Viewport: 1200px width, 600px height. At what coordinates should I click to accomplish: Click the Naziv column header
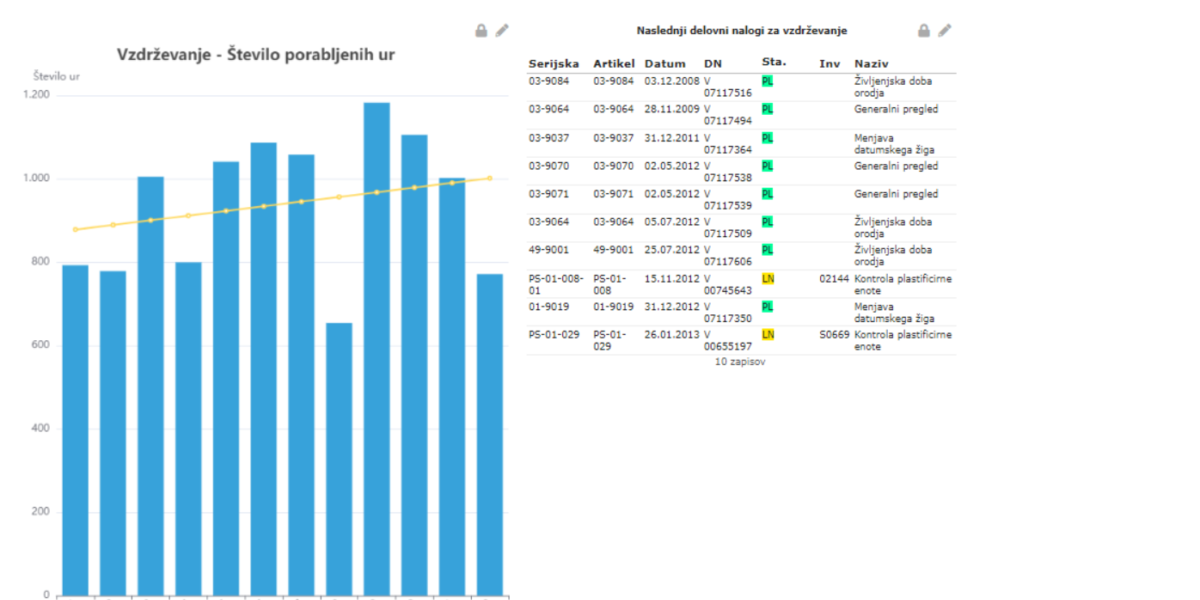[x=871, y=64]
